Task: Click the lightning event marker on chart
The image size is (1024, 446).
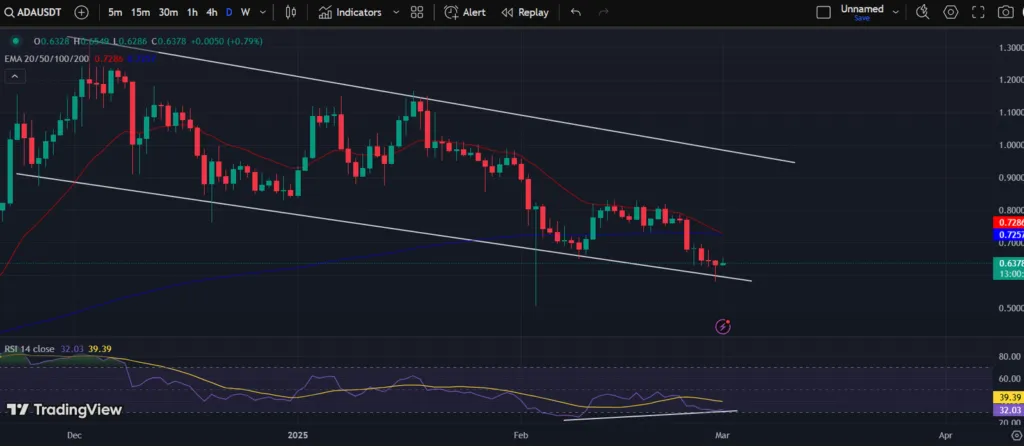Action: click(x=723, y=326)
